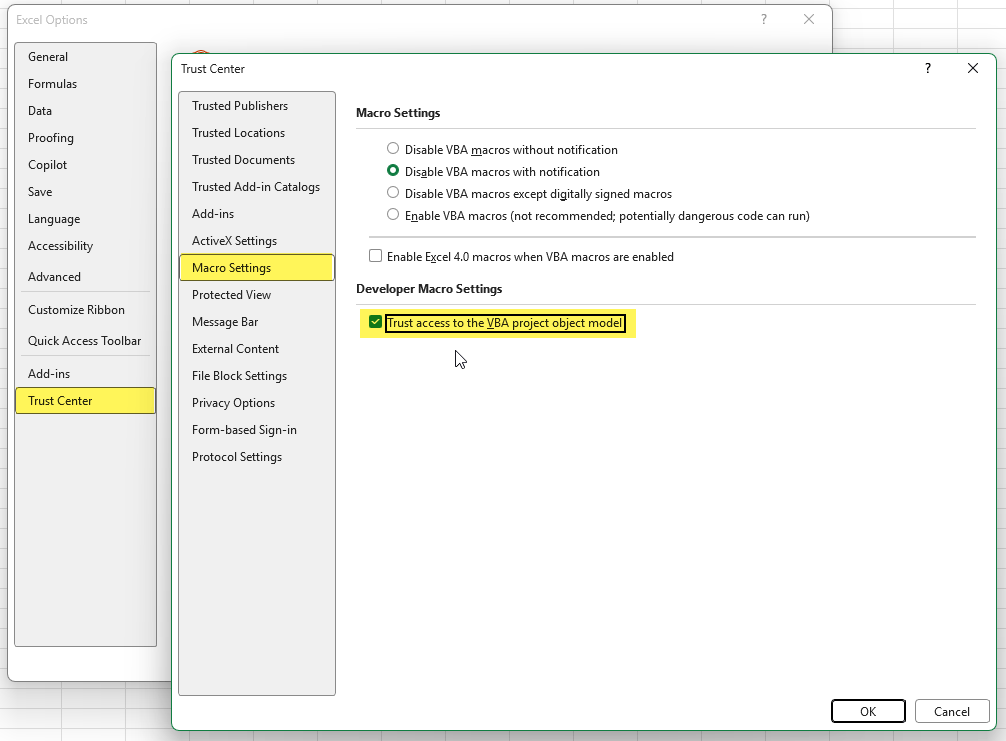The height and width of the screenshot is (741, 1006).
Task: Select Enable VBA macros option
Action: coord(393,214)
